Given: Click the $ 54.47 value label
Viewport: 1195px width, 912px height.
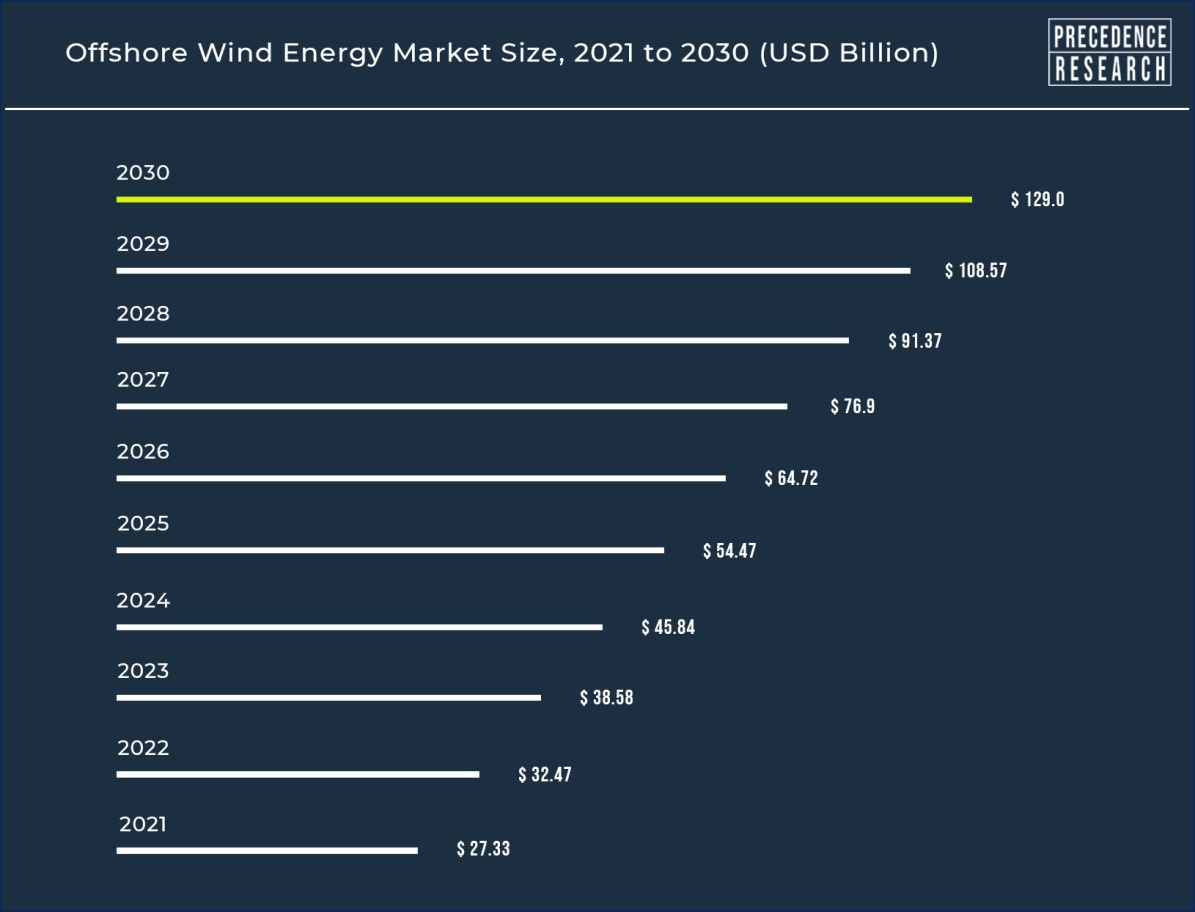Looking at the screenshot, I should [x=729, y=551].
